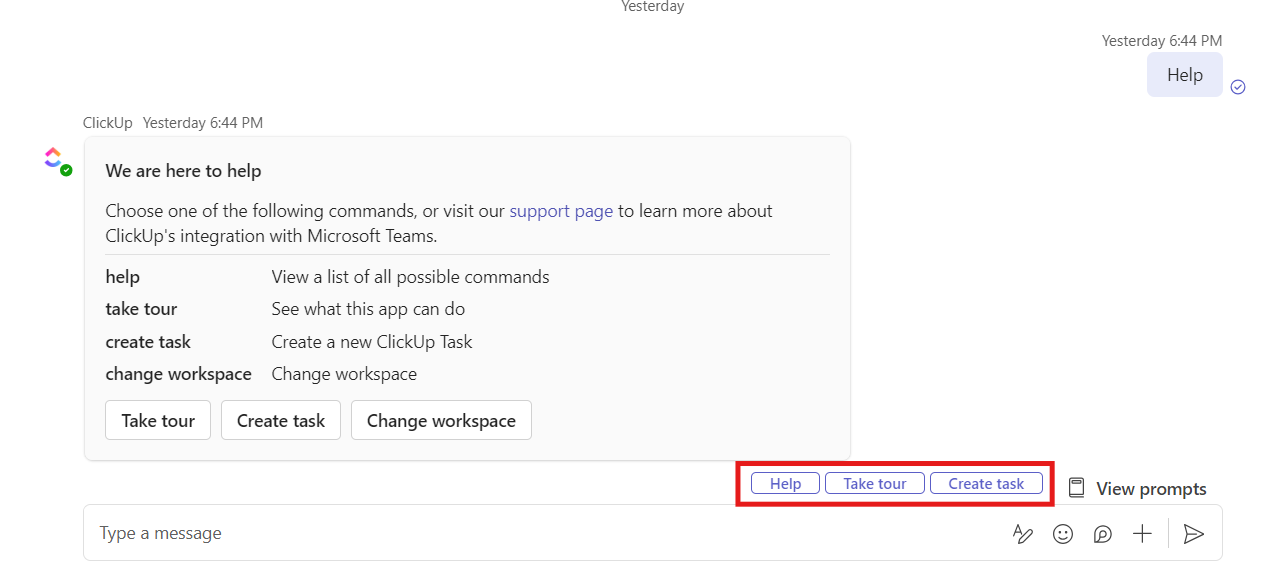This screenshot has width=1267, height=587.
Task: Click the sent checkmark status icon
Action: pos(1238,87)
